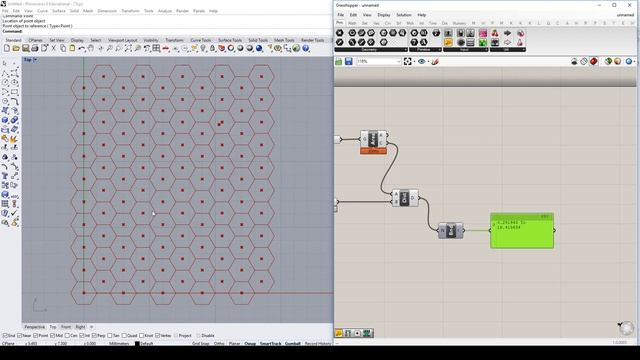Switch to the Perspective viewport tab
640x360 pixels.
(x=35, y=327)
